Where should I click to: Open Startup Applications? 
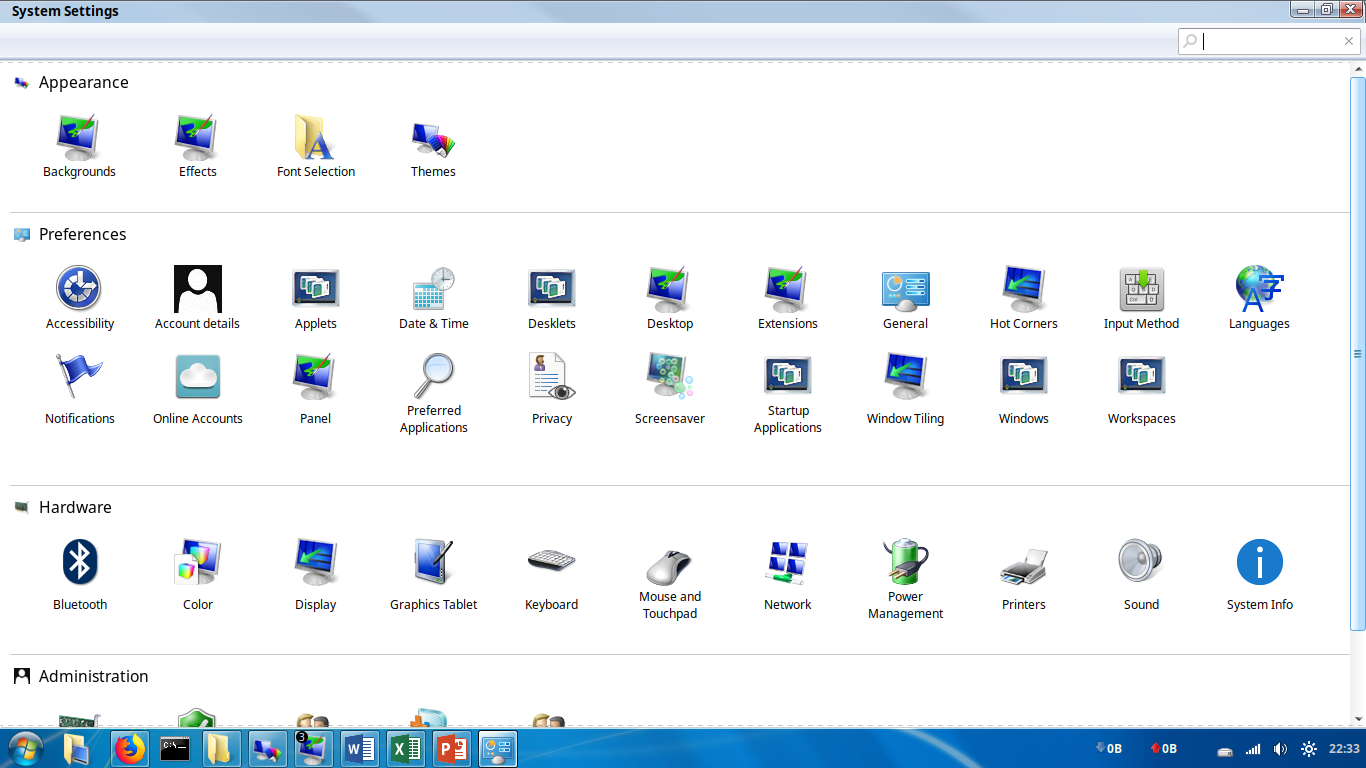click(788, 394)
